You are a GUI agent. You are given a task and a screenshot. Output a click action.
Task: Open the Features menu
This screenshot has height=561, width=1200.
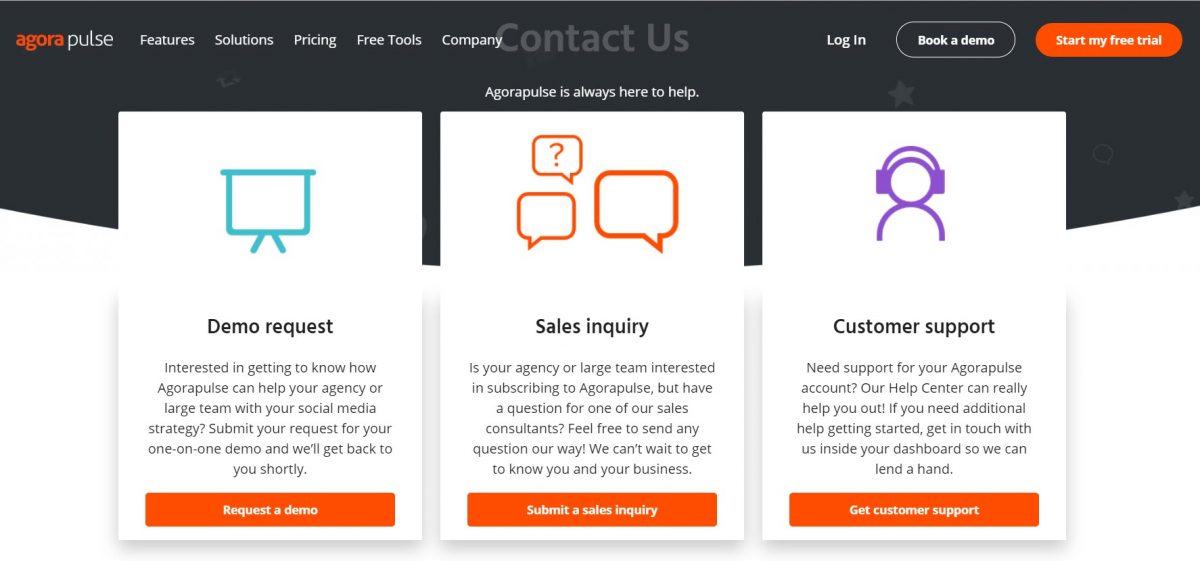(167, 40)
